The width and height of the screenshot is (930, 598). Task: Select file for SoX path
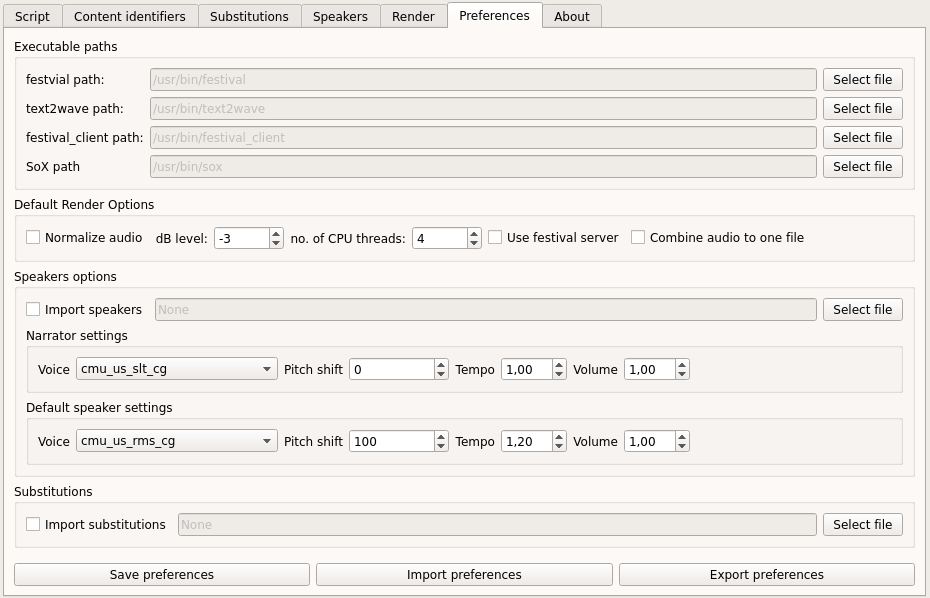coord(862,167)
